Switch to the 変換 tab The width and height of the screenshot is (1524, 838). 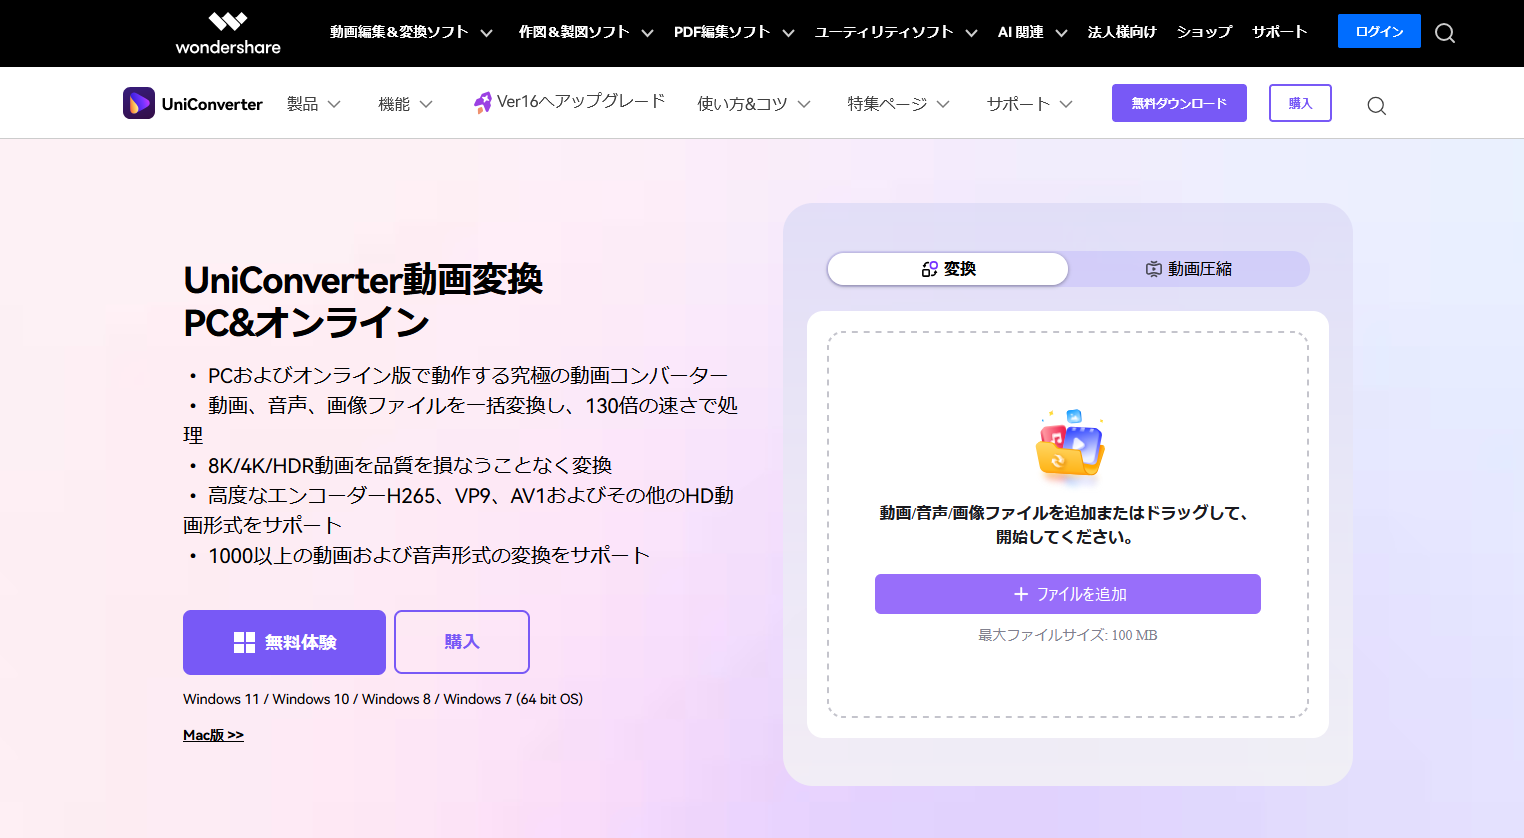(948, 269)
